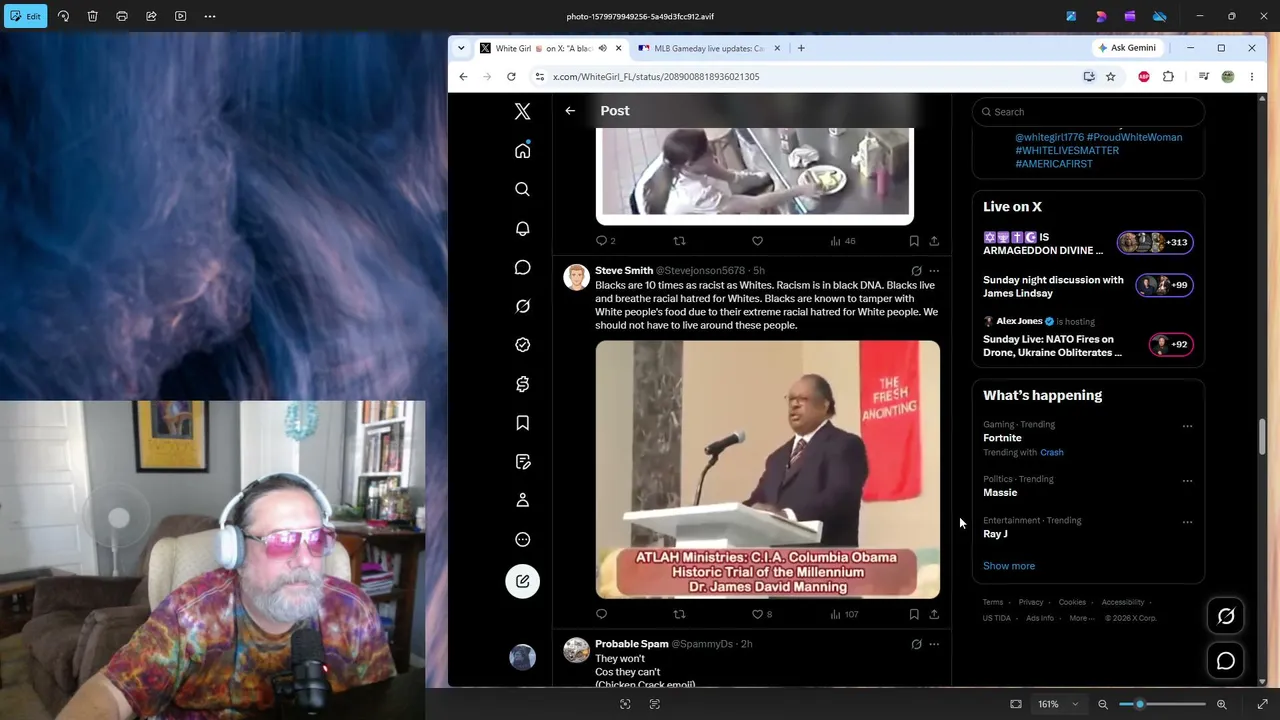Bookmark Steve Smith's reply
The height and width of the screenshot is (720, 1280).
point(914,614)
